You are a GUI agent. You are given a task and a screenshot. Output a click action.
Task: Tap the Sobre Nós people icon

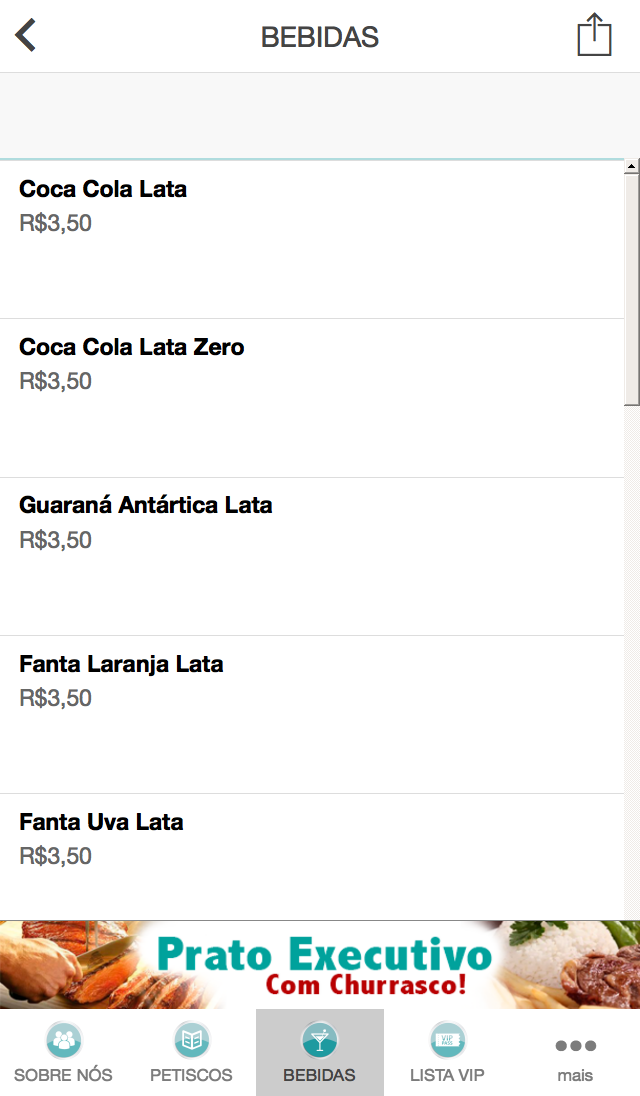(64, 1040)
